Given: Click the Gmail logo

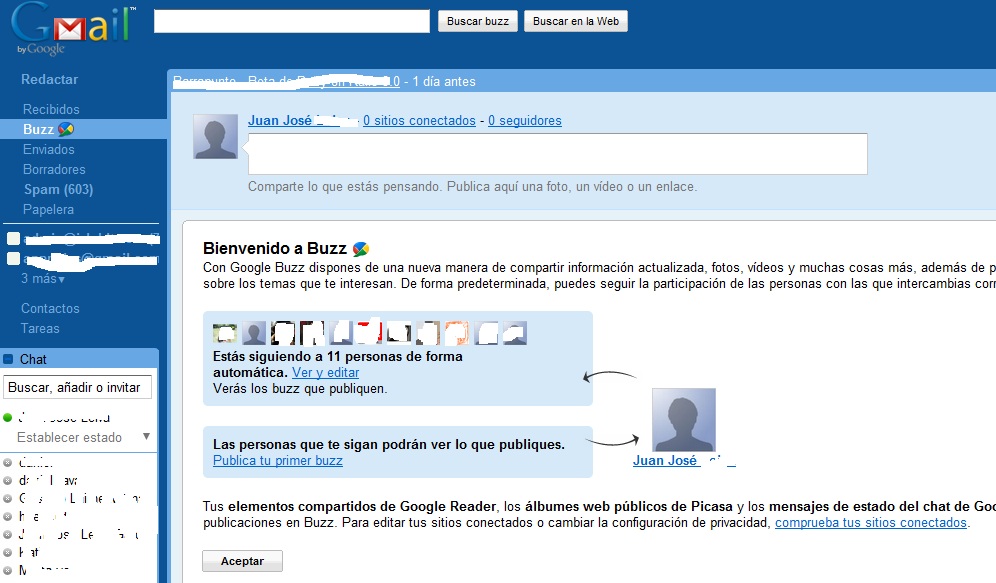Looking at the screenshot, I should (72, 29).
